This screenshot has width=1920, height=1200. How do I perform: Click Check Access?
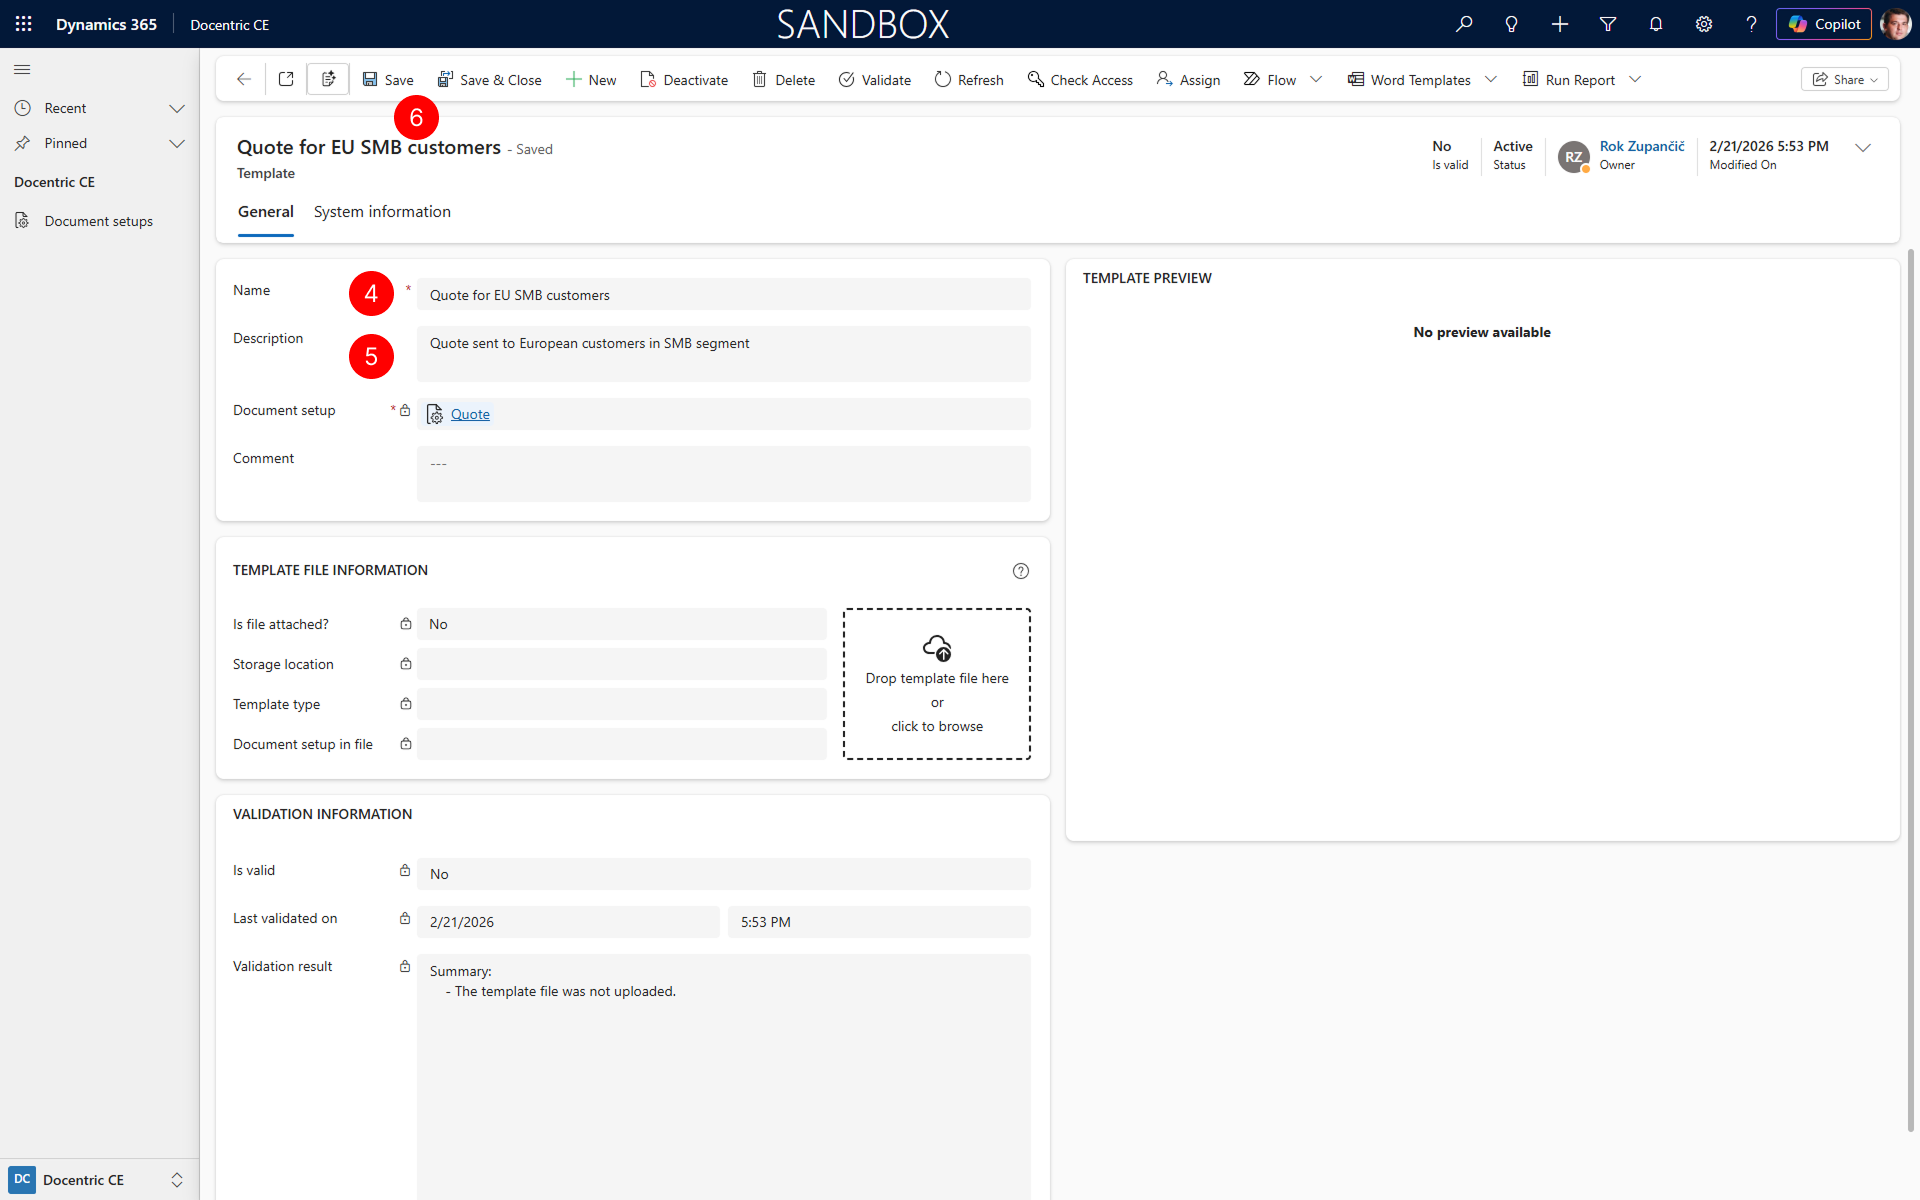1080,79
